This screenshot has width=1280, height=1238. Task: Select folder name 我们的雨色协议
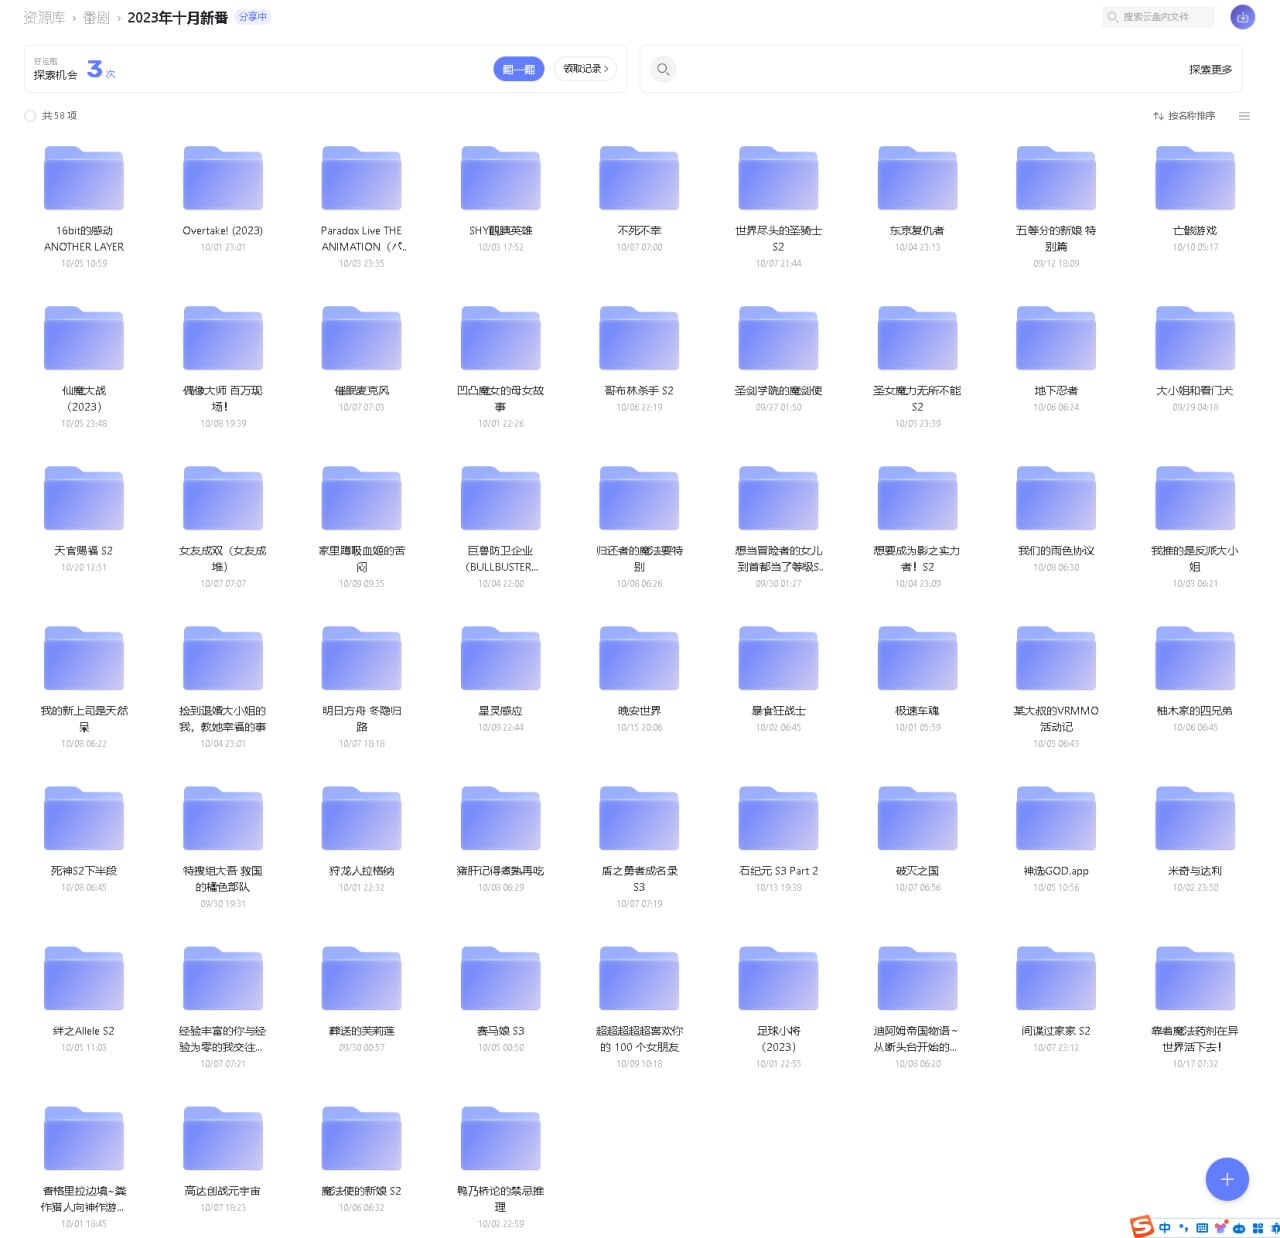click(1056, 551)
